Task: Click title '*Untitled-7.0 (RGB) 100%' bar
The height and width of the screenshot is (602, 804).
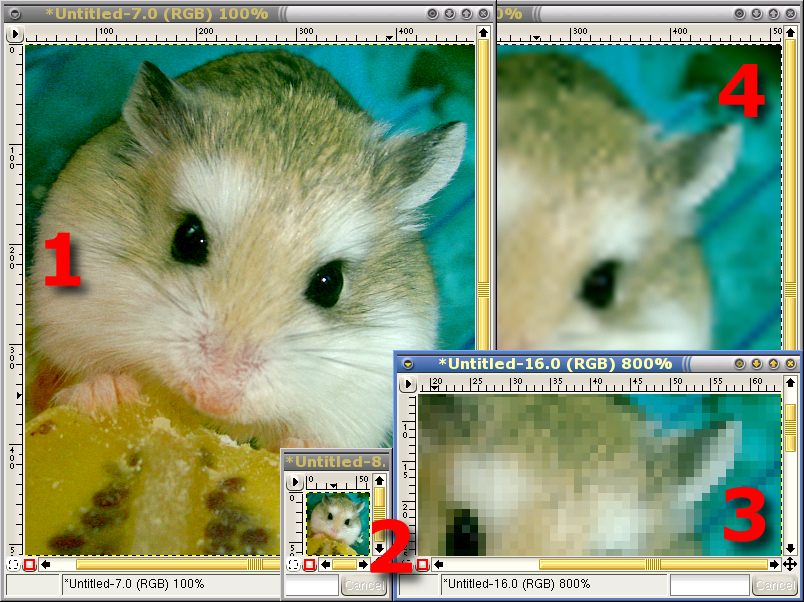Action: (x=157, y=14)
